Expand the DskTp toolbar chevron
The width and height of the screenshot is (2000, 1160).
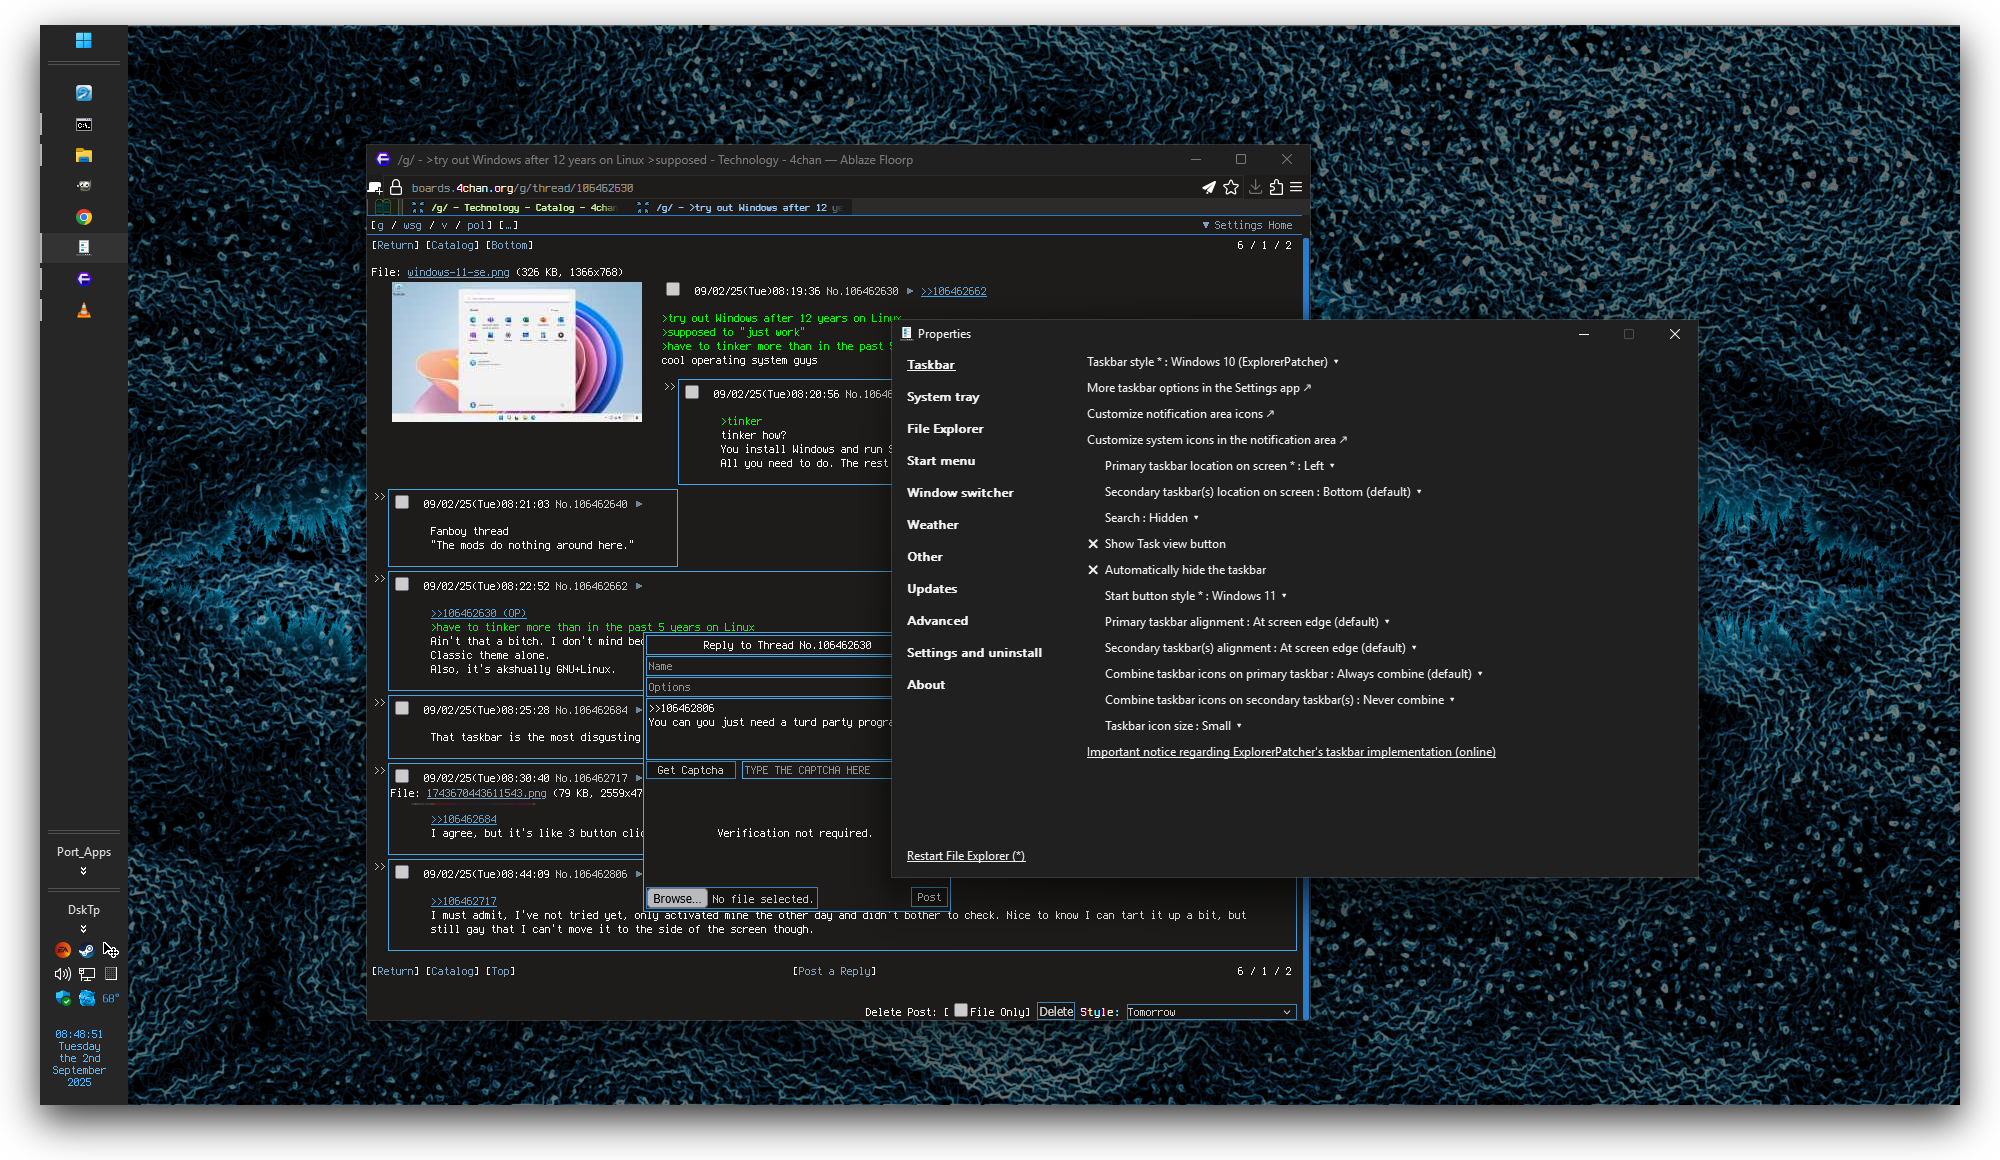point(84,929)
